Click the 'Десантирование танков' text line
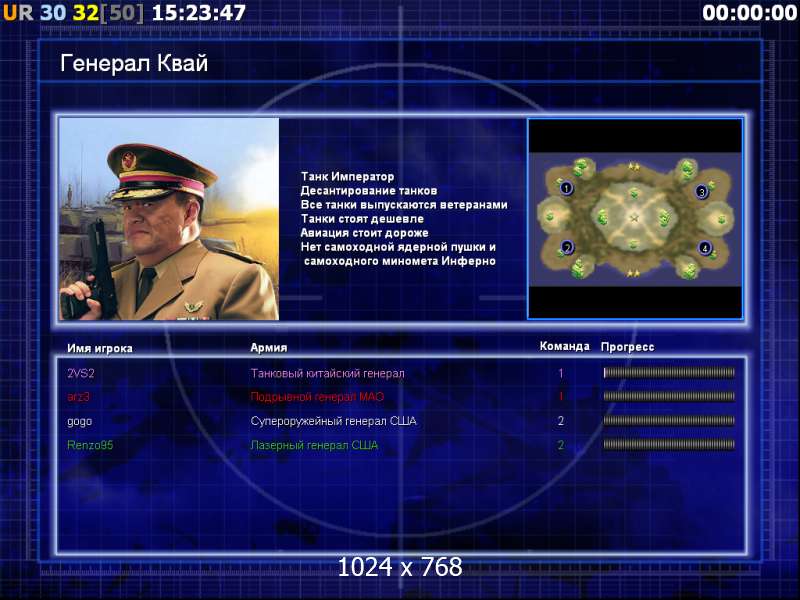This screenshot has height=600, width=800. [x=369, y=191]
